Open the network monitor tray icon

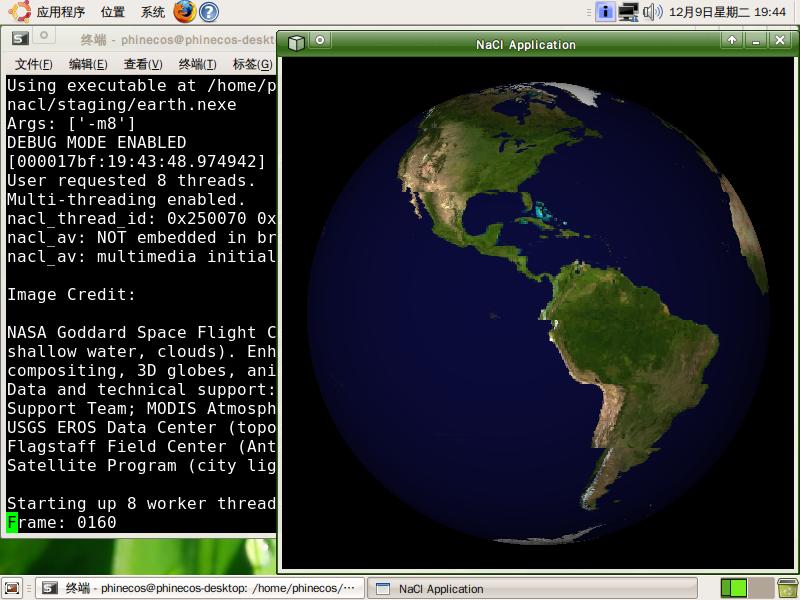(628, 12)
